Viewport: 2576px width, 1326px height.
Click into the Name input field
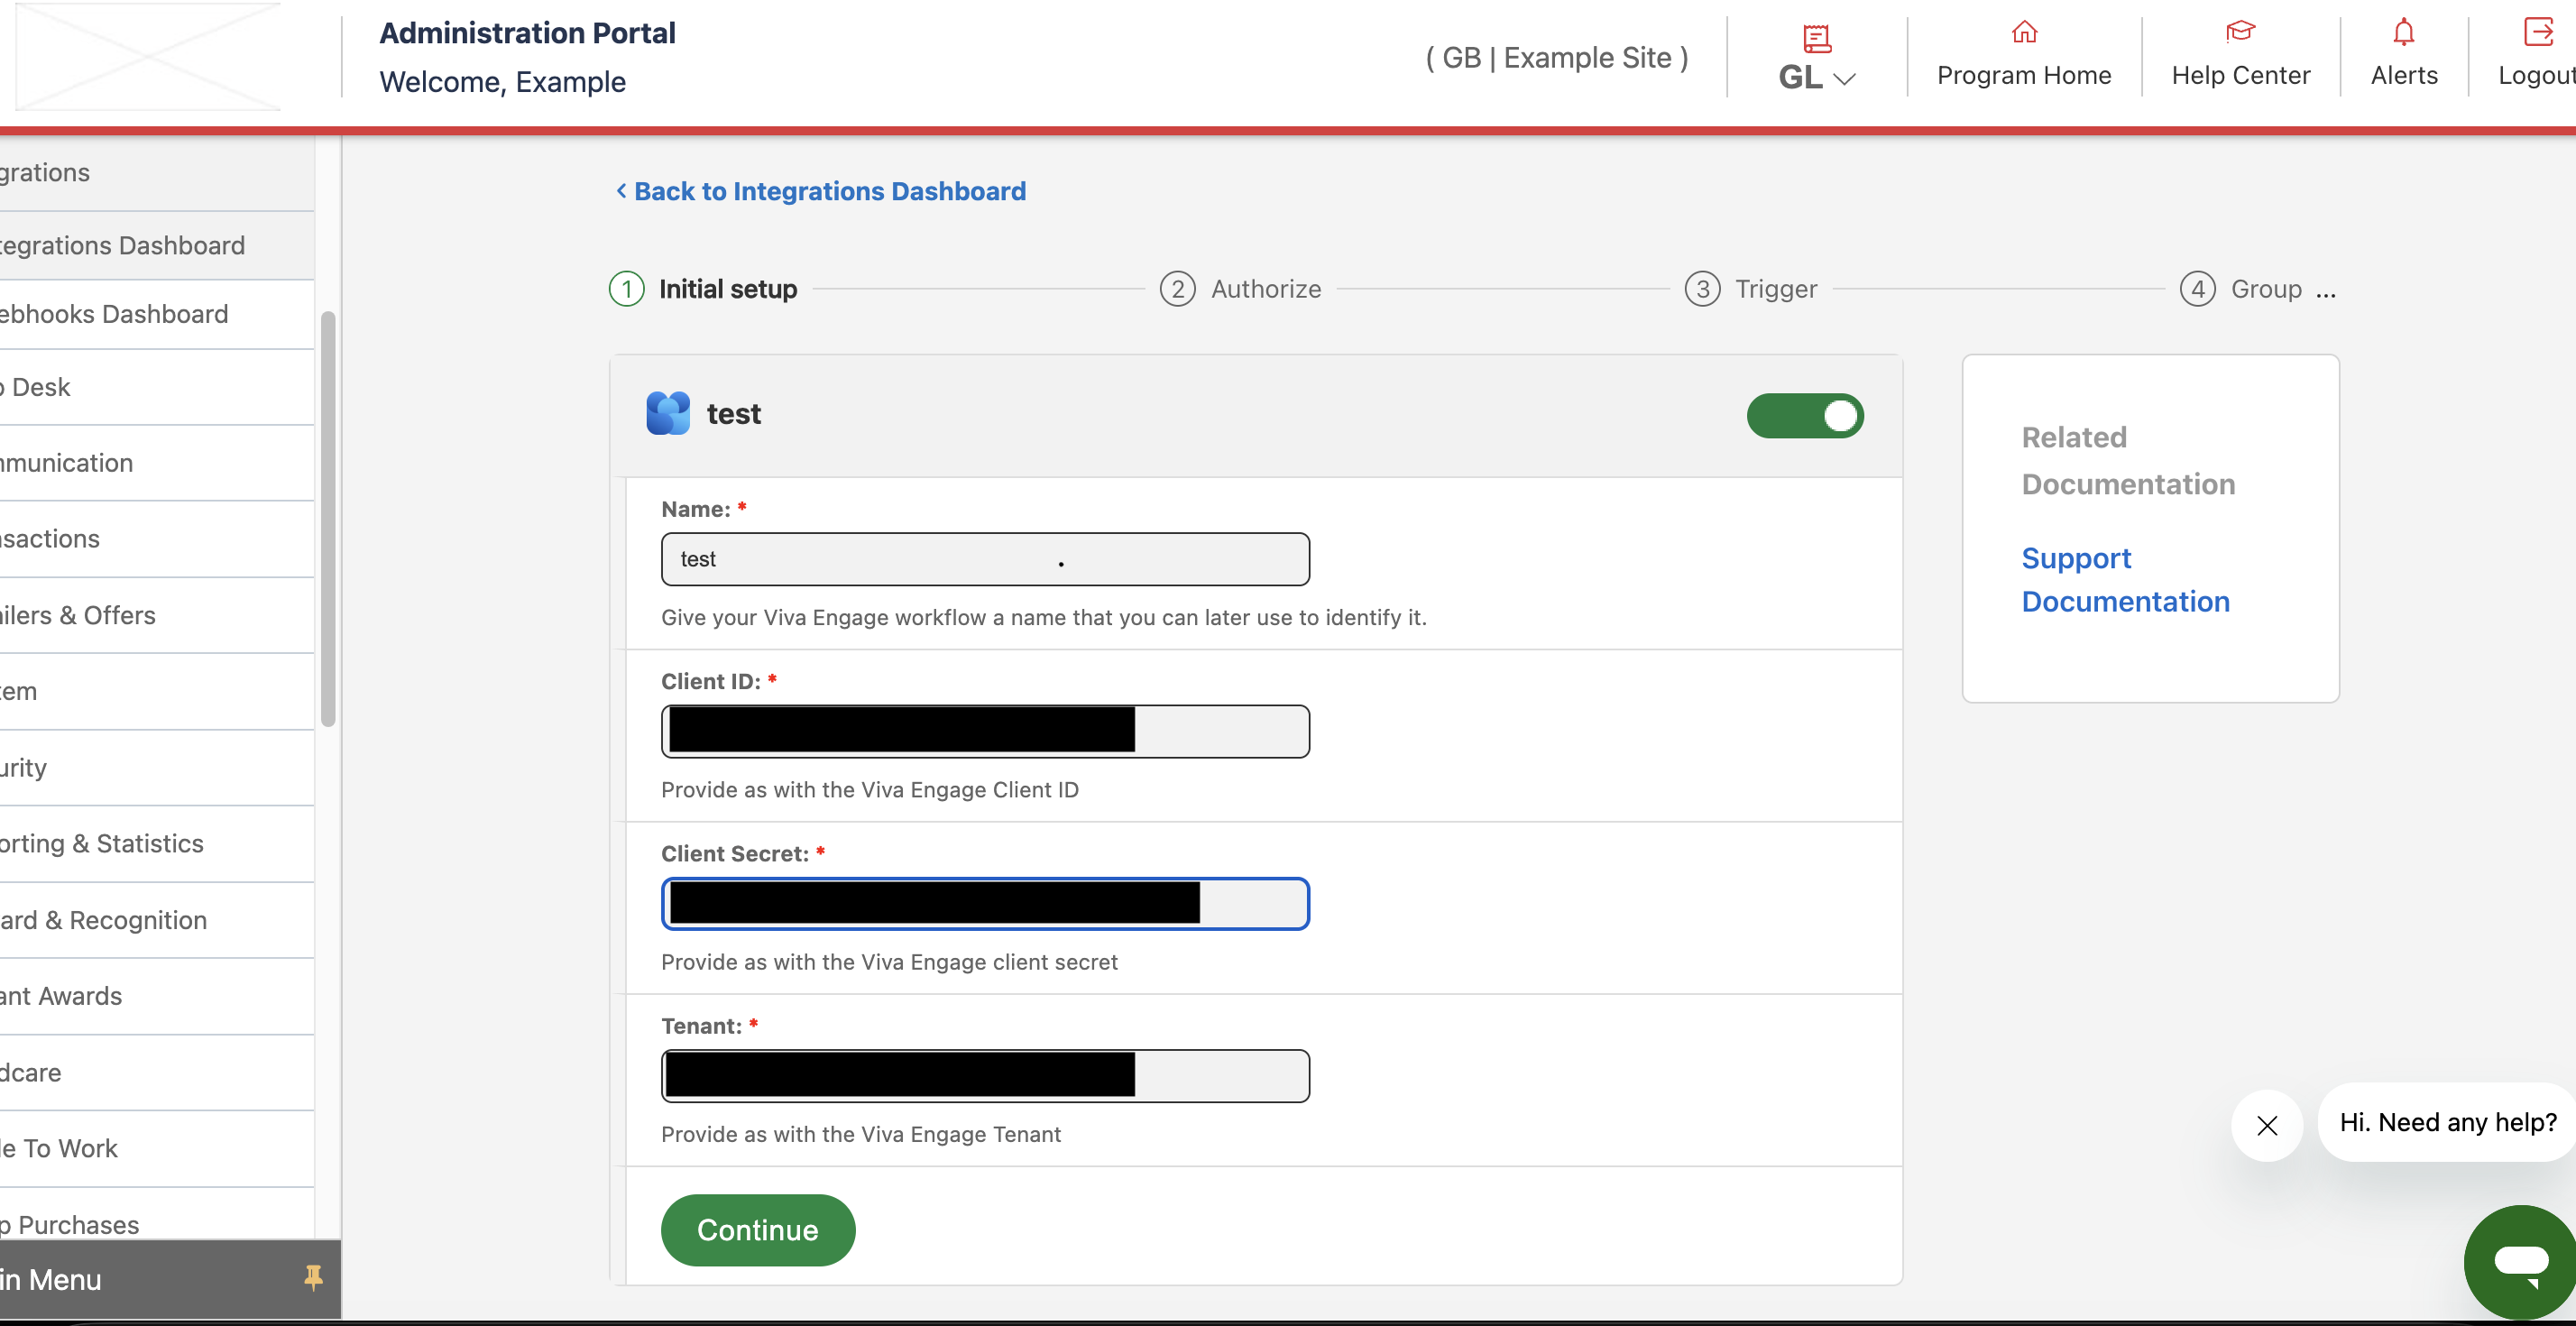(x=985, y=559)
